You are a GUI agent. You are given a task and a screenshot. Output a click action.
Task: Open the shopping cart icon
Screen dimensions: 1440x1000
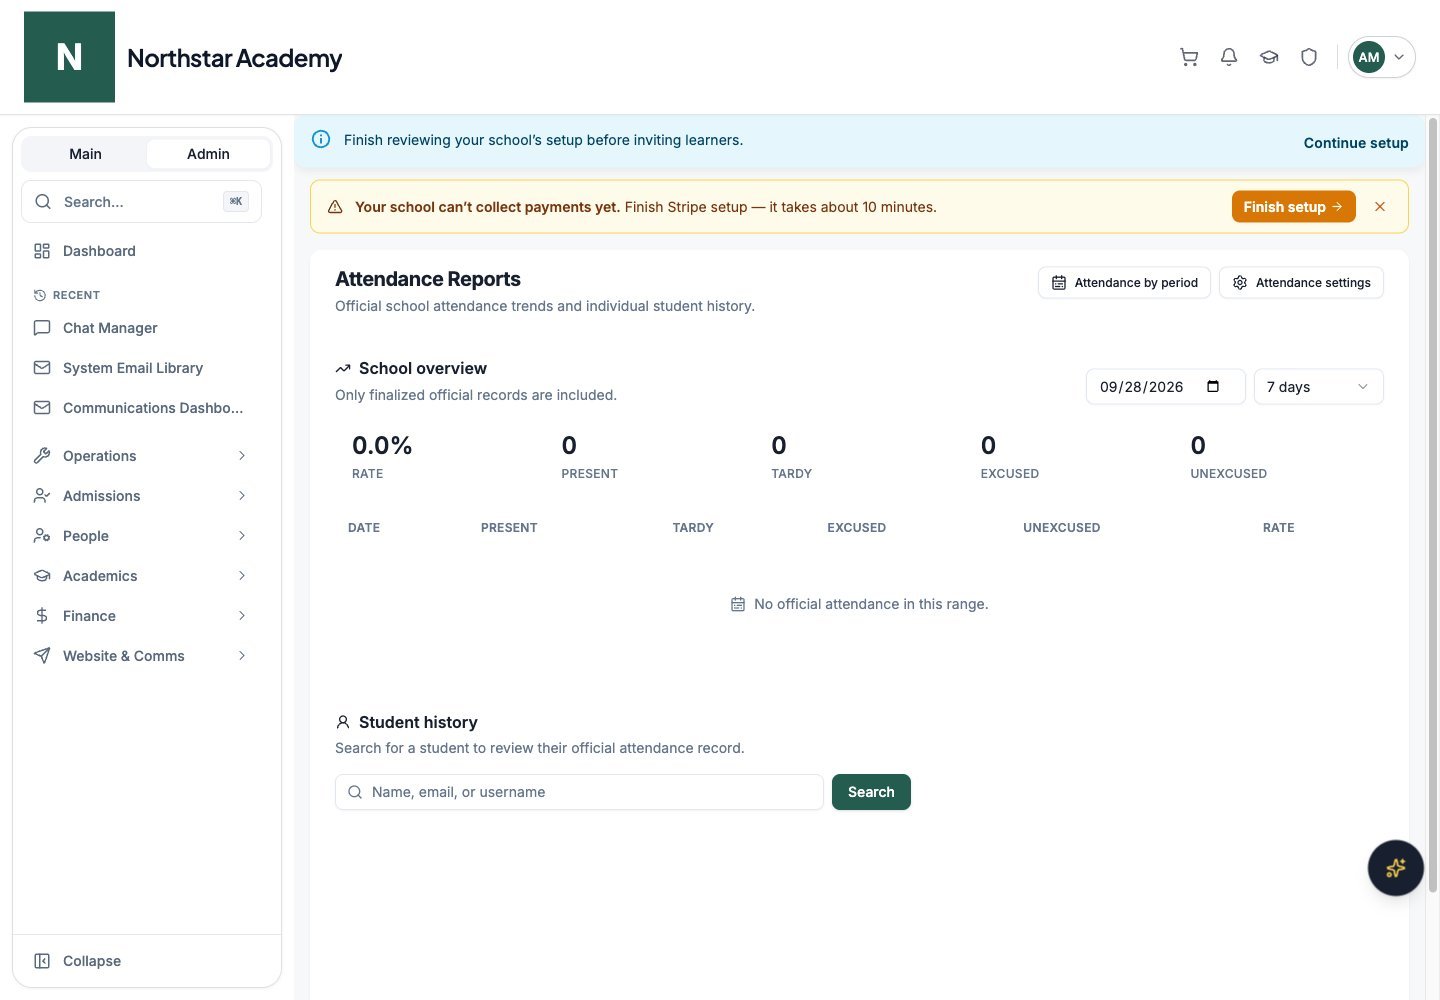tap(1189, 57)
